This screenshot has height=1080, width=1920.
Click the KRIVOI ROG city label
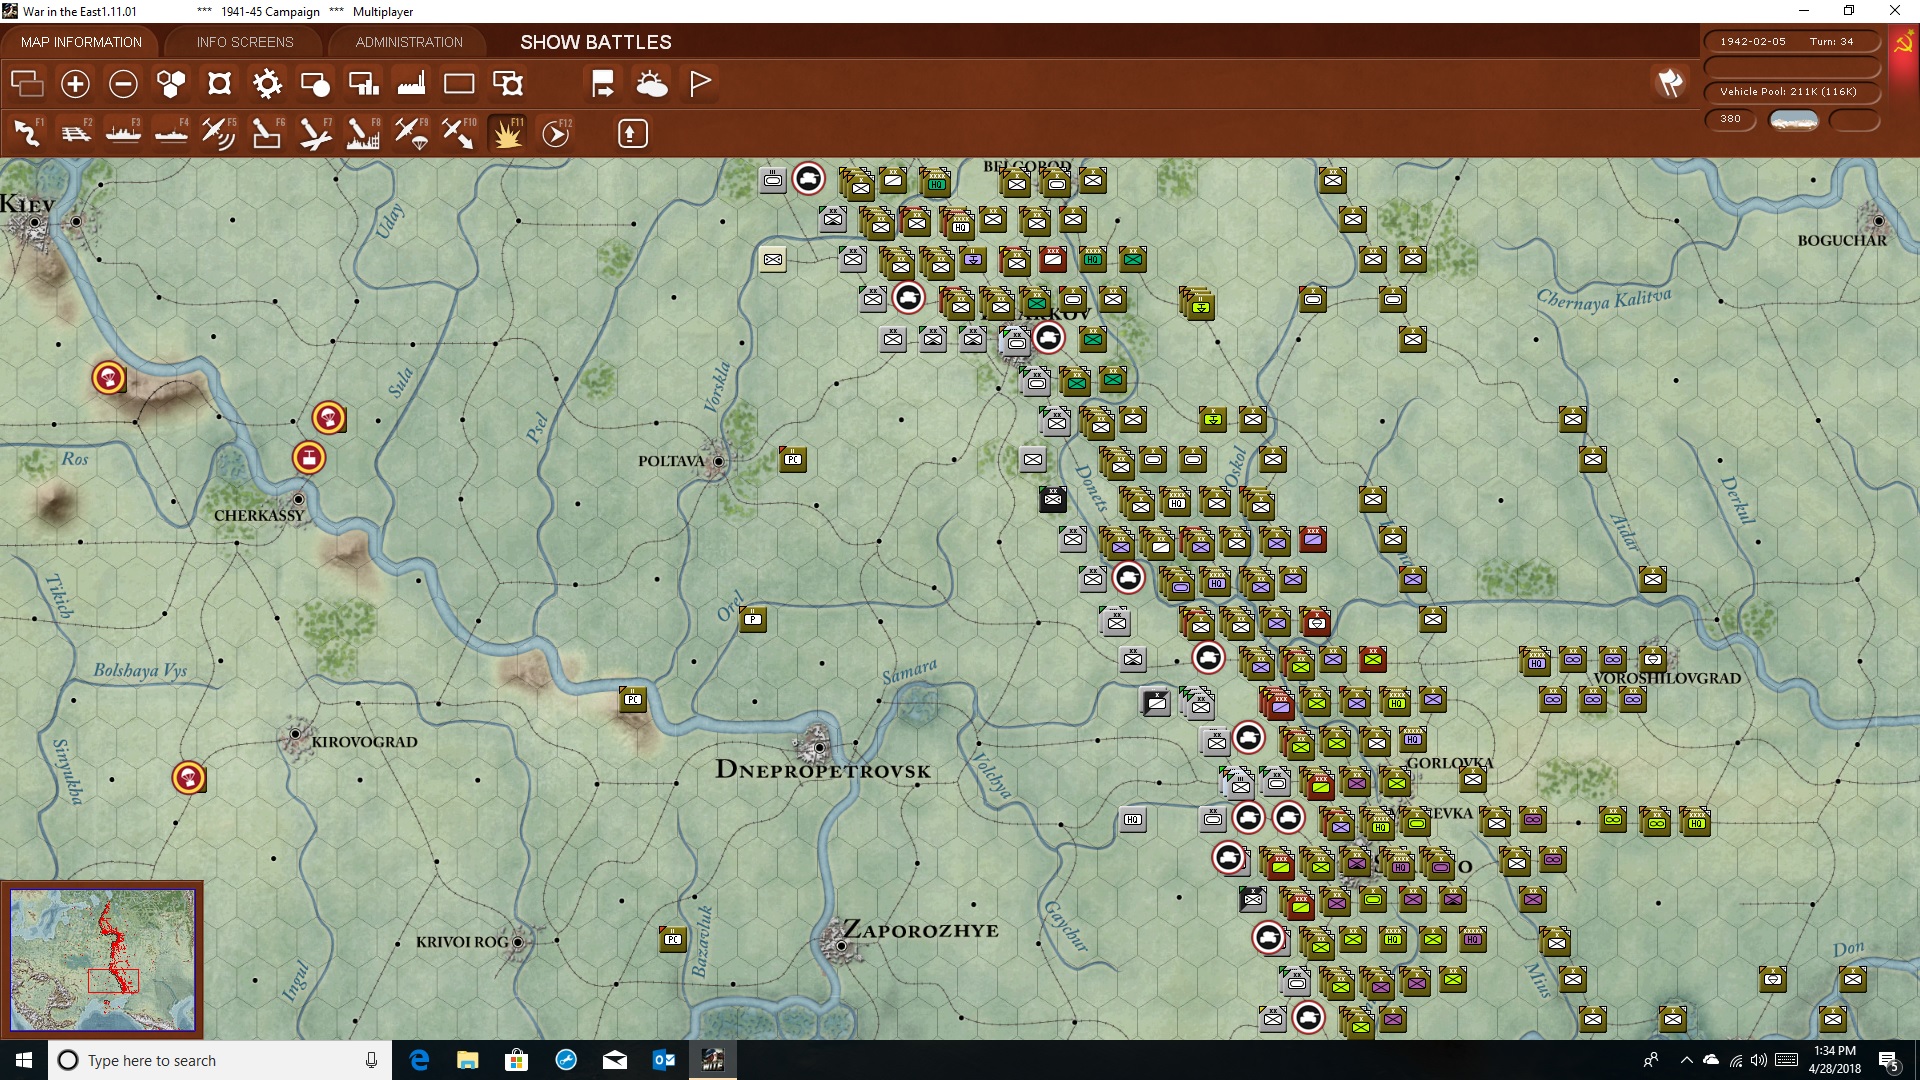click(x=463, y=942)
